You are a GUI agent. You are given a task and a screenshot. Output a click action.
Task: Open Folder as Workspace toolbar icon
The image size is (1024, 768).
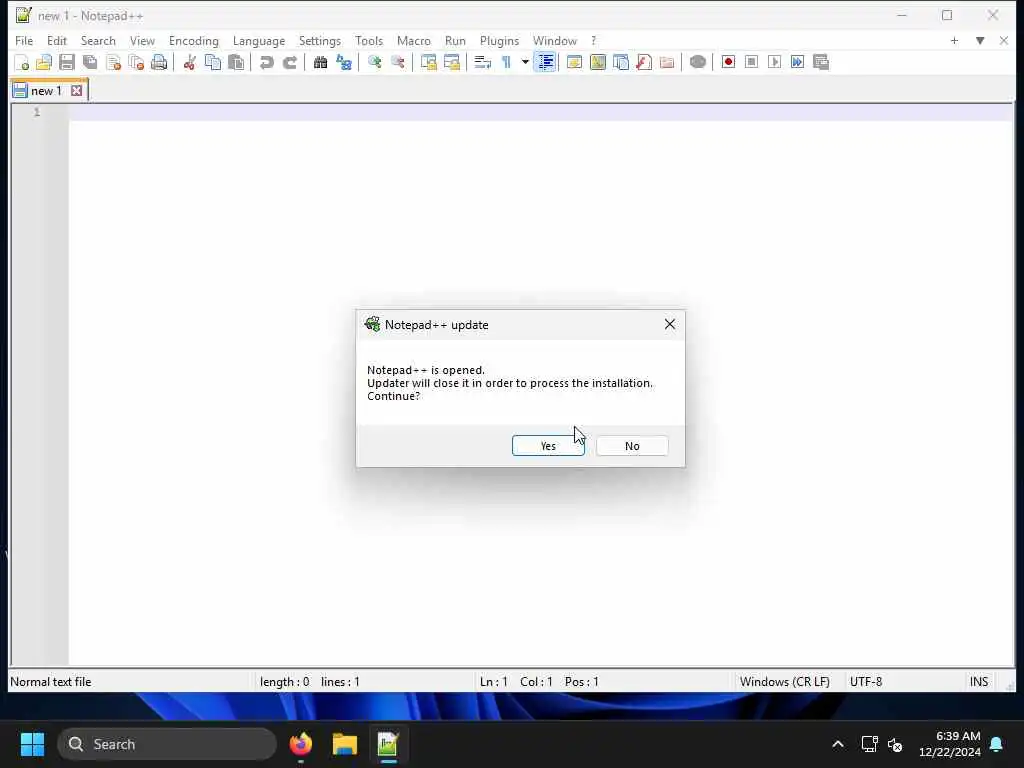[667, 62]
